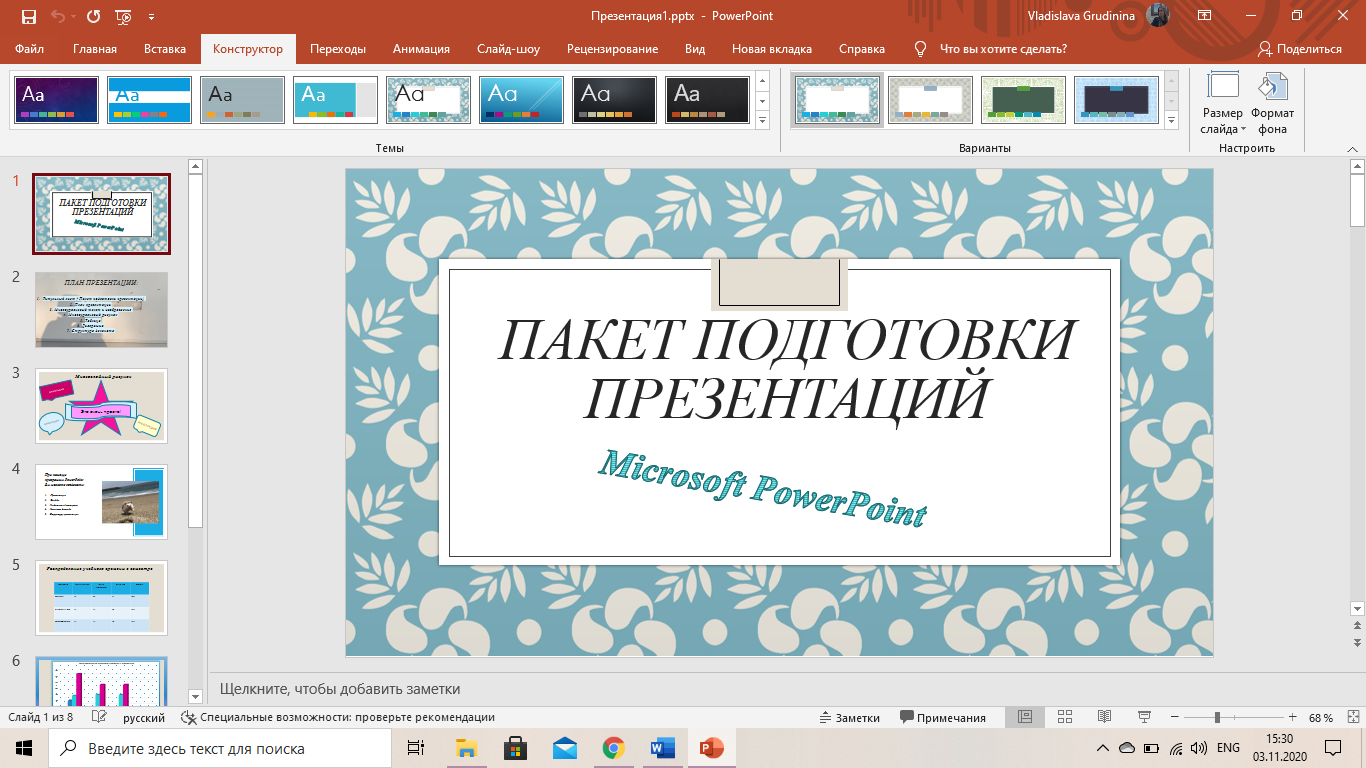Open the Анимация tab
Viewport: 1366px width, 768px height.
421,49
